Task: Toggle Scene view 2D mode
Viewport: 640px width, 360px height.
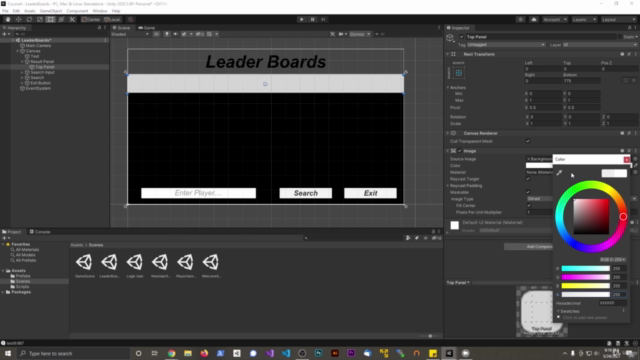Action: [156, 34]
